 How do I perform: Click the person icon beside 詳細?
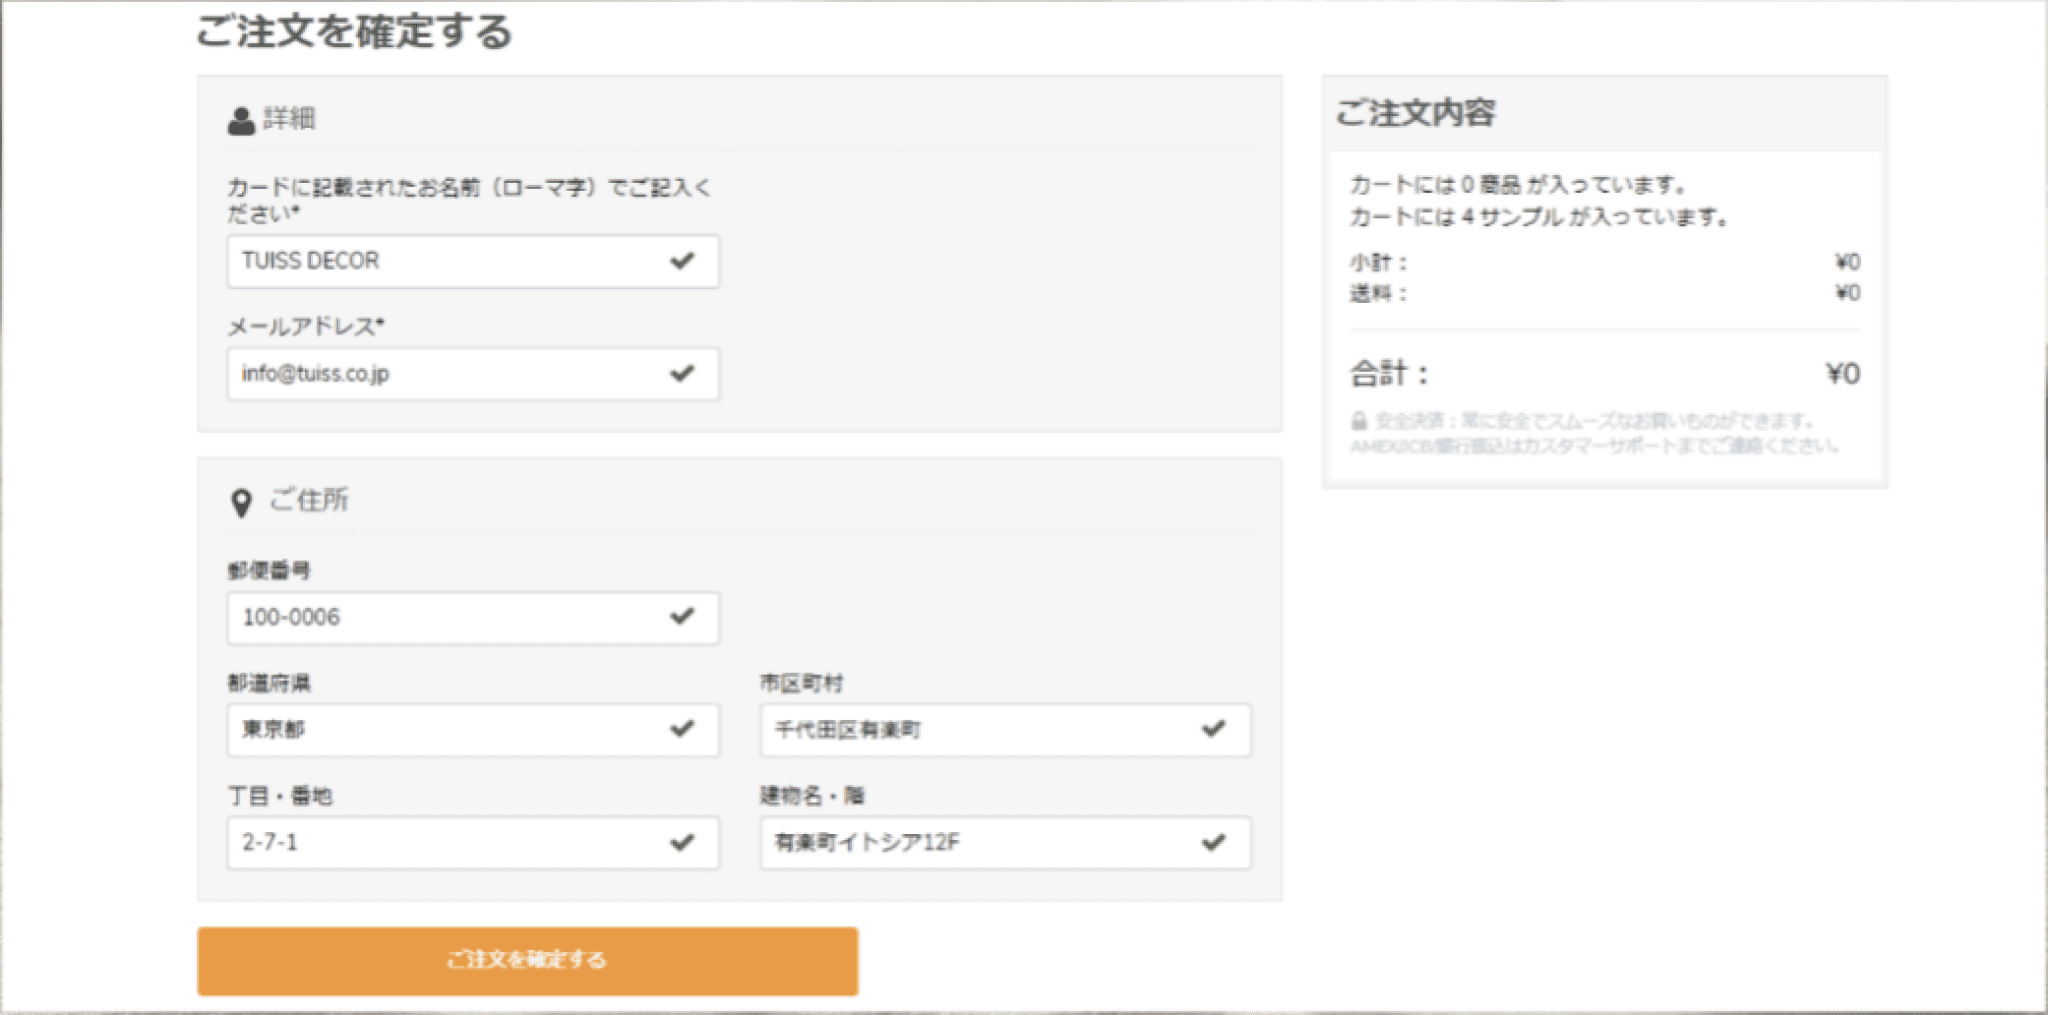(240, 119)
